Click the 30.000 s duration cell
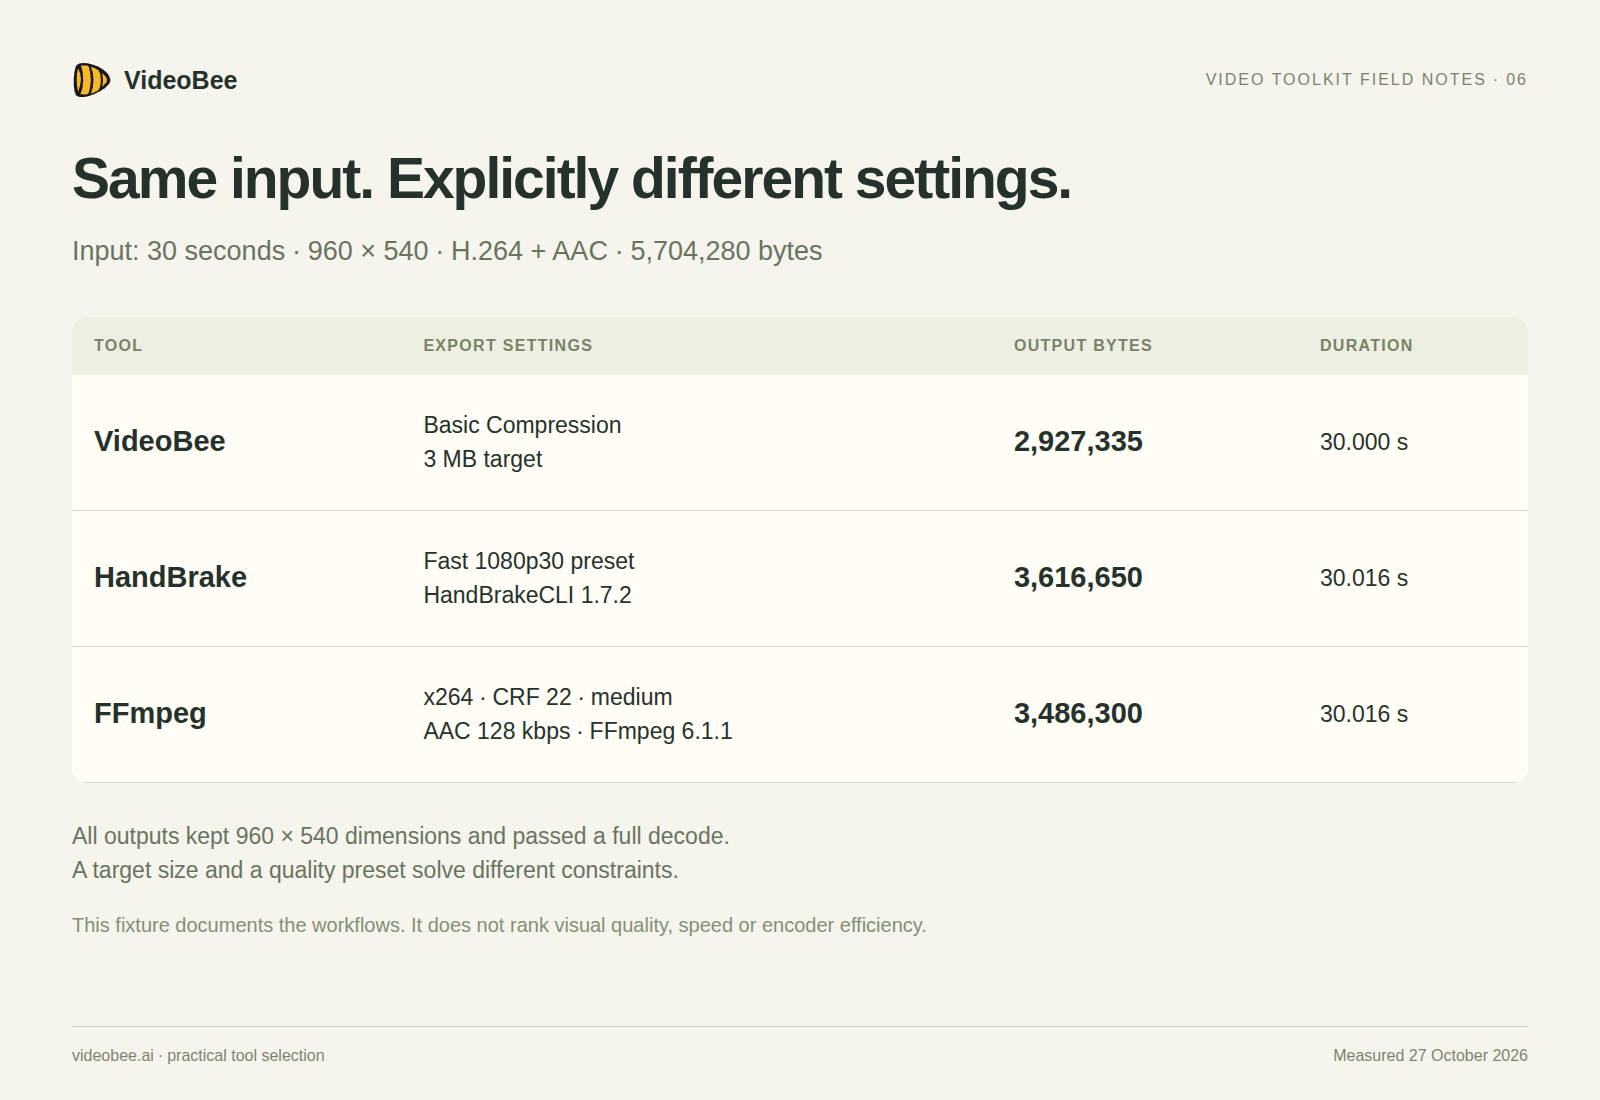1600x1100 pixels. pos(1364,442)
